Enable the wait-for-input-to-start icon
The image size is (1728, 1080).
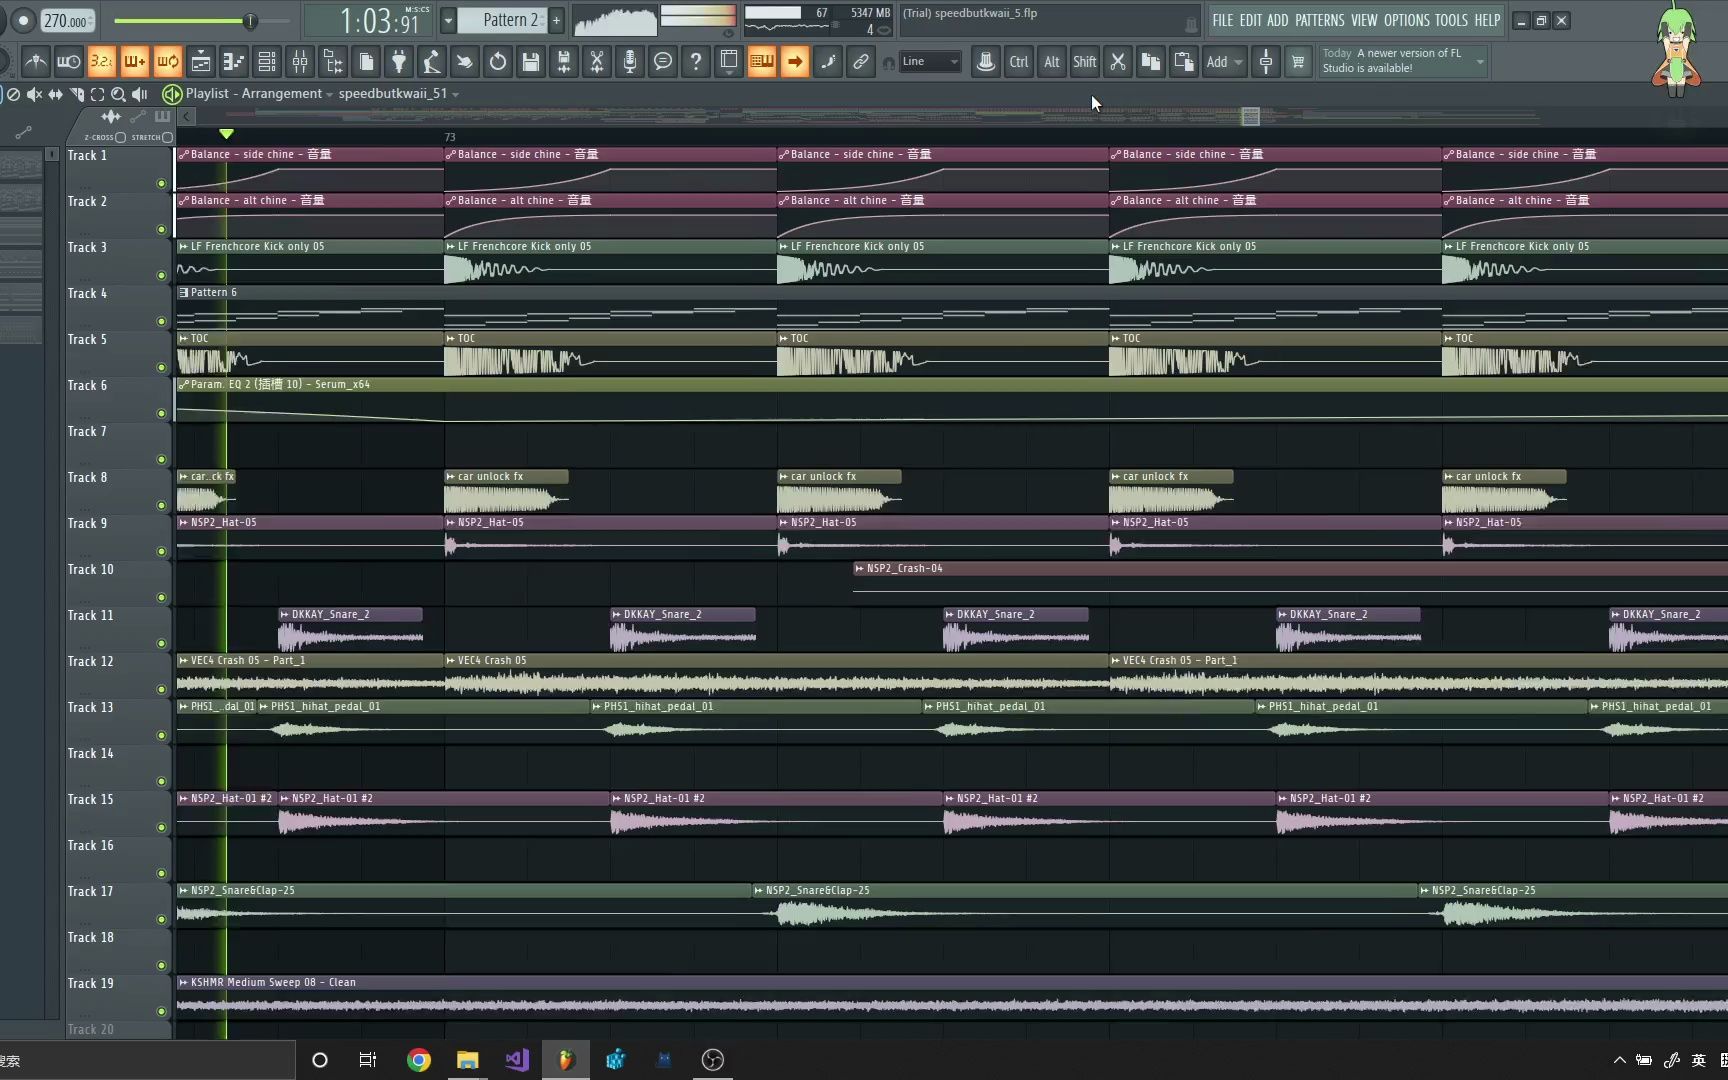tap(68, 62)
